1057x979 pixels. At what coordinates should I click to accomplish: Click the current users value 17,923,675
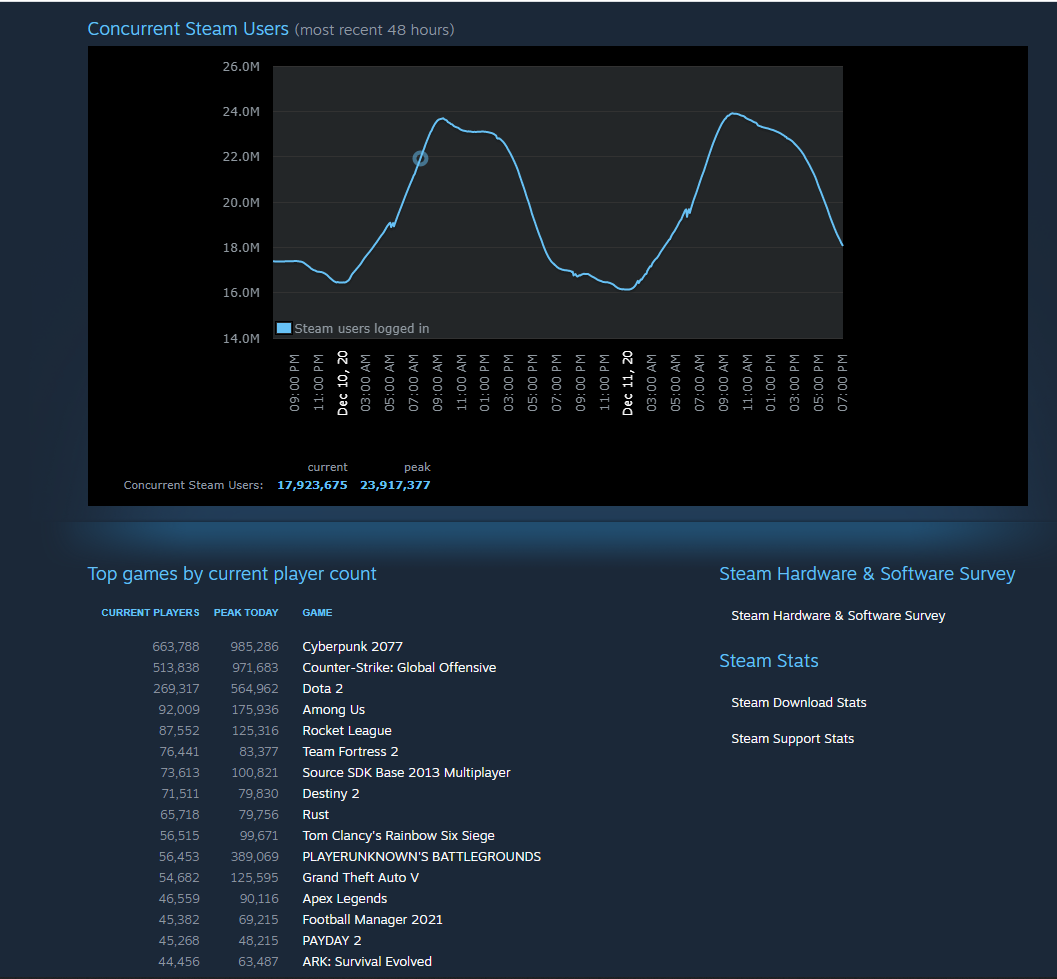(312, 485)
